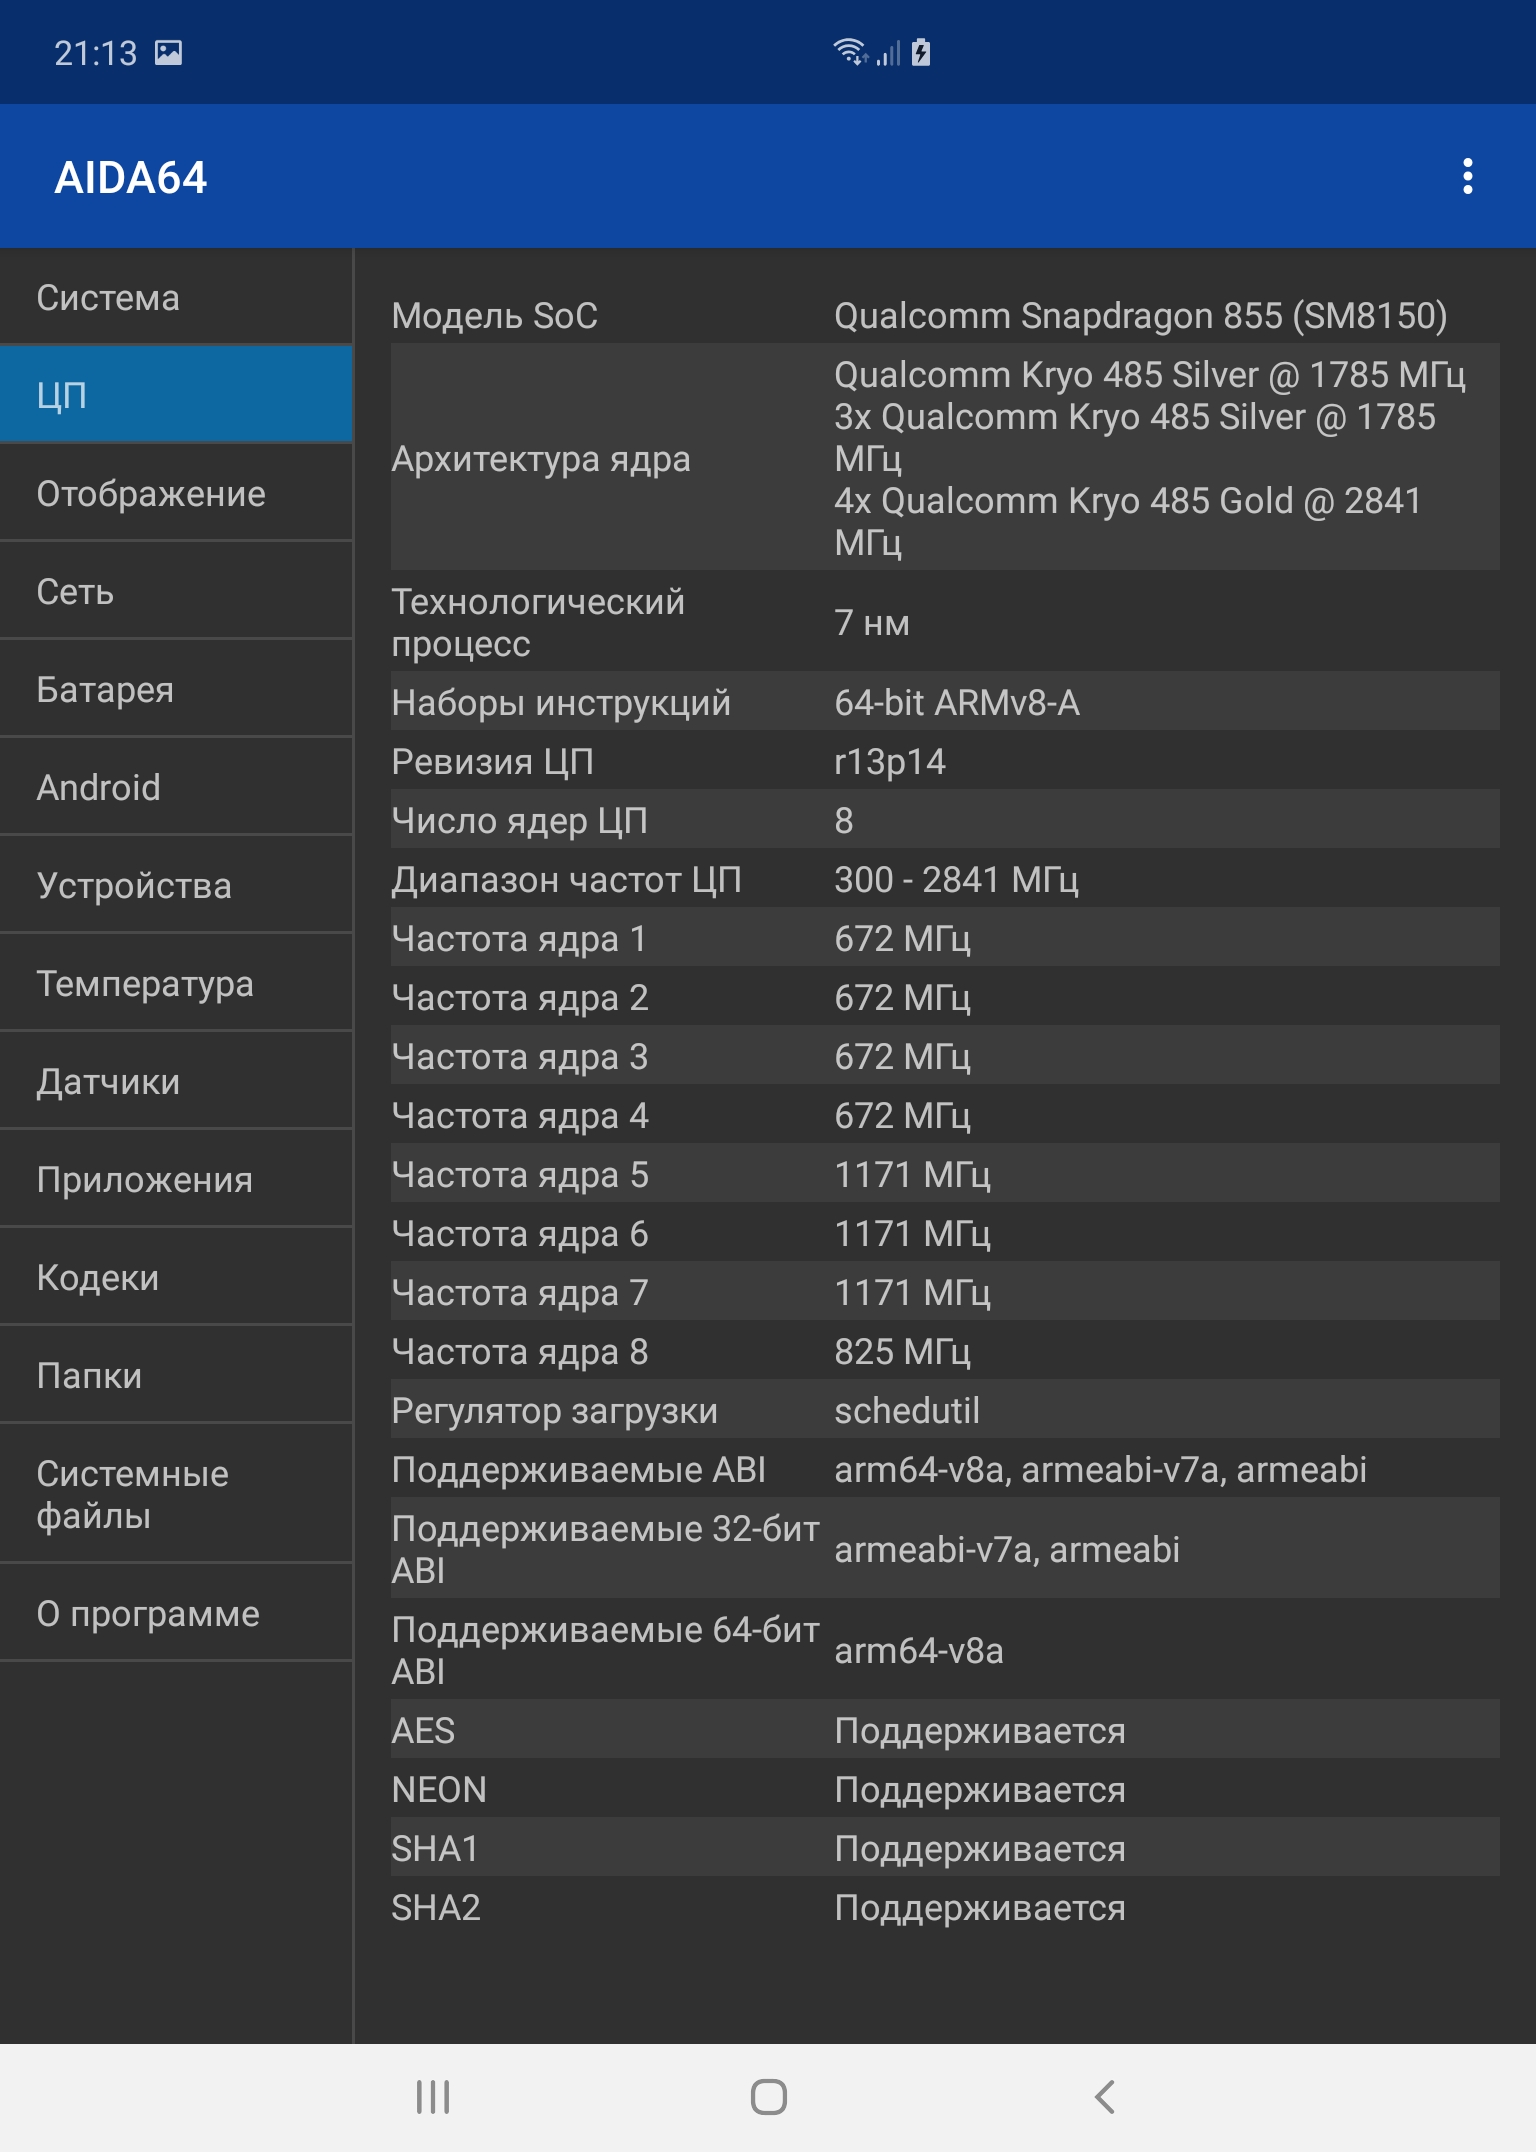Select the Частота ядра 1 row
Screen dimensions: 1536x2152
coord(945,938)
